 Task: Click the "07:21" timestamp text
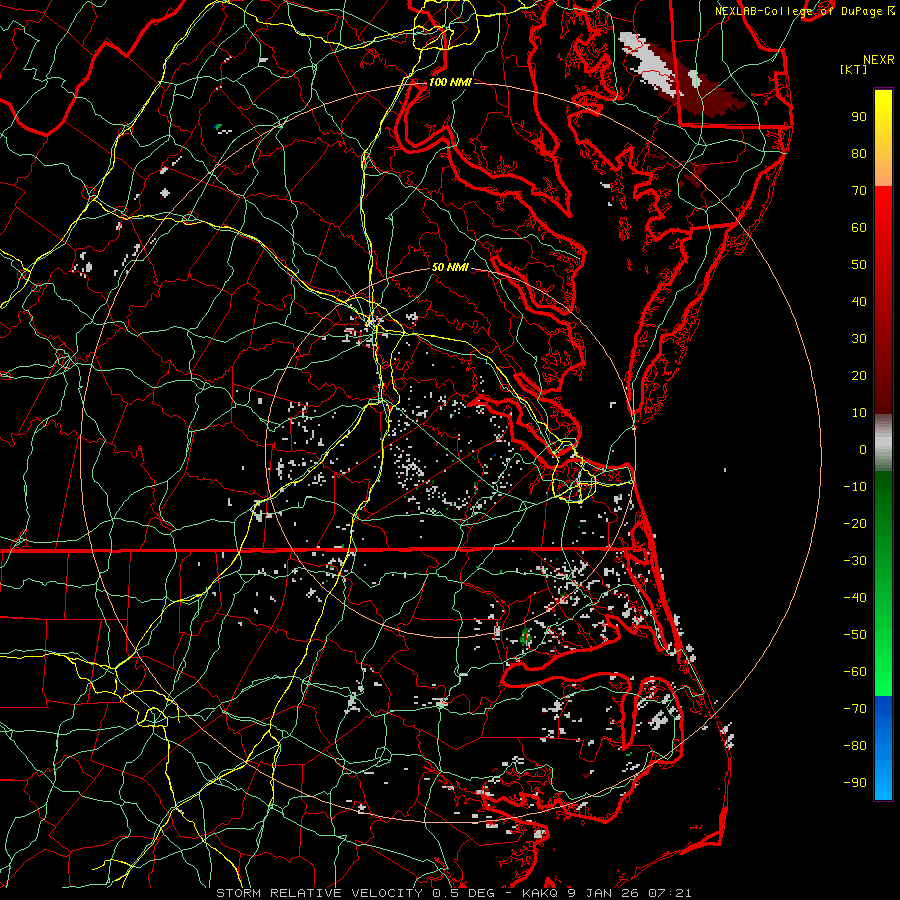670,893
